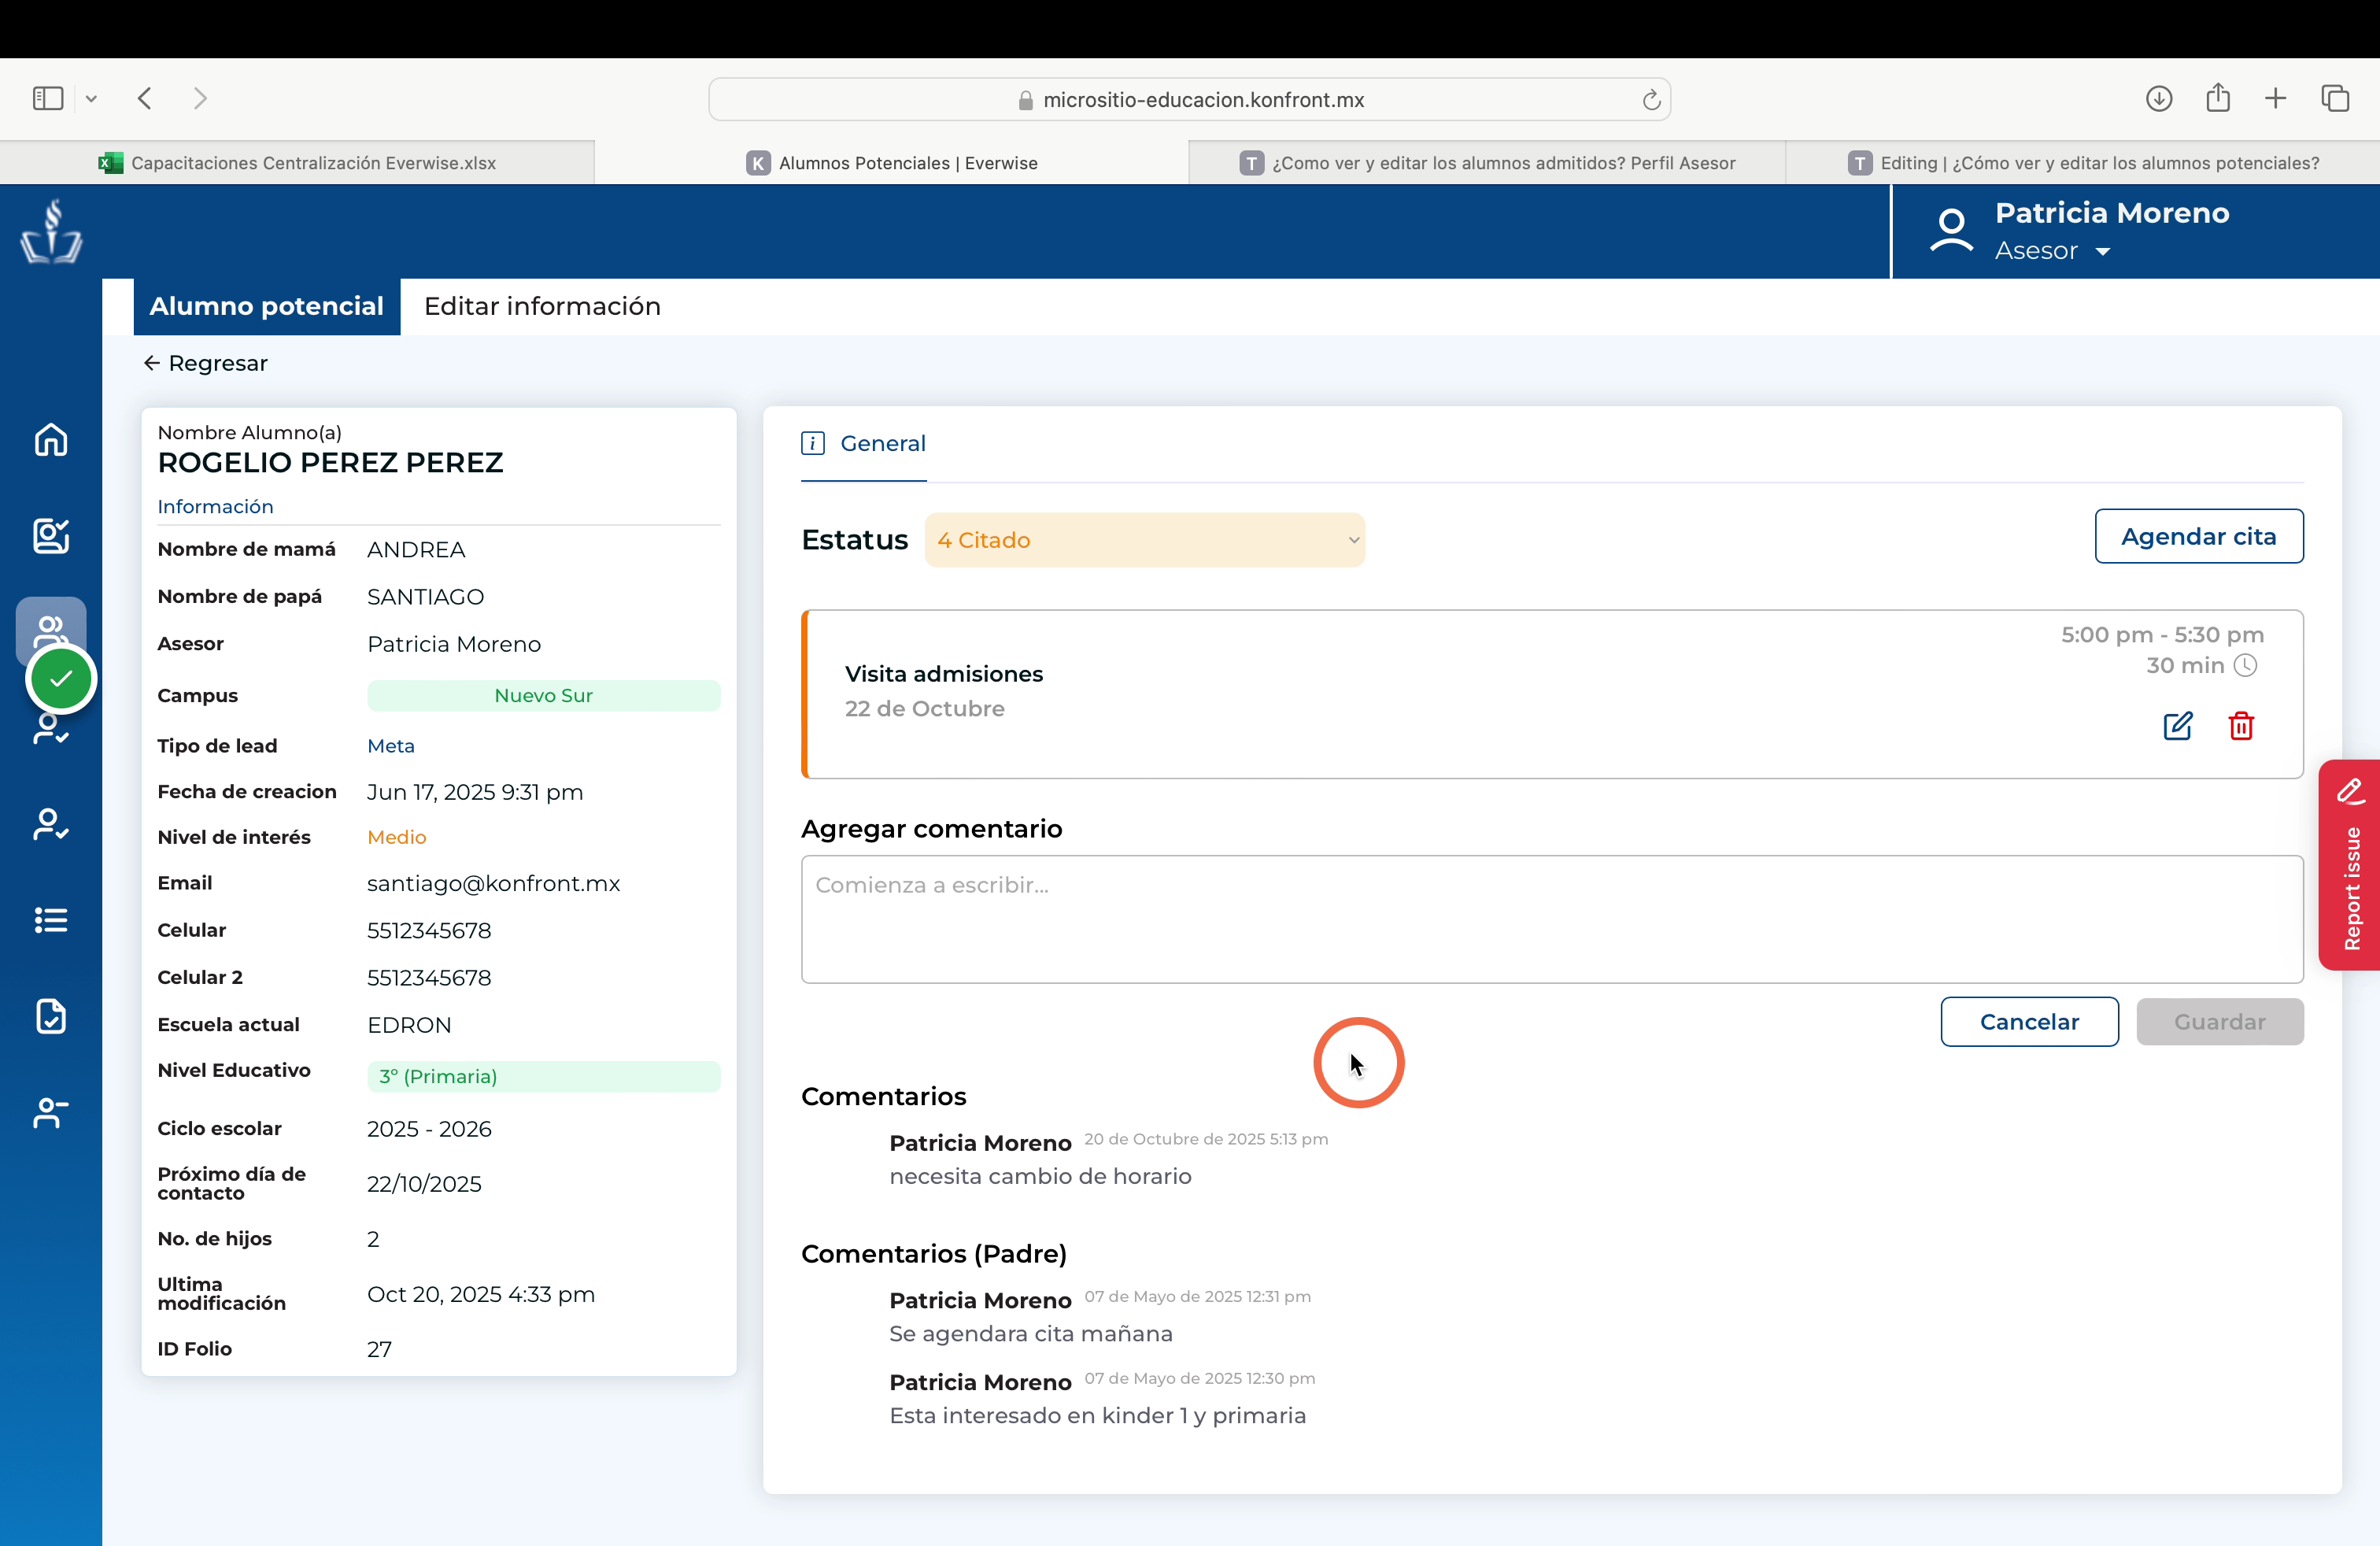Open Safari downloads icon

click(x=2159, y=98)
